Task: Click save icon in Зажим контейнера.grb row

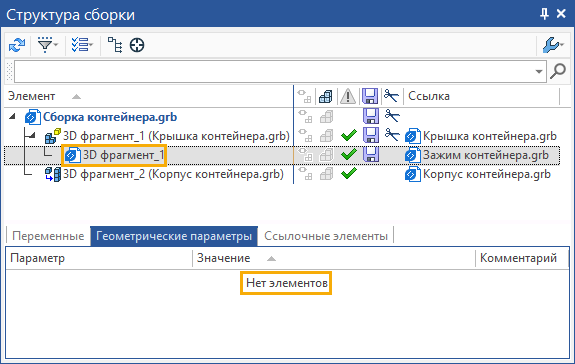Action: (x=371, y=154)
